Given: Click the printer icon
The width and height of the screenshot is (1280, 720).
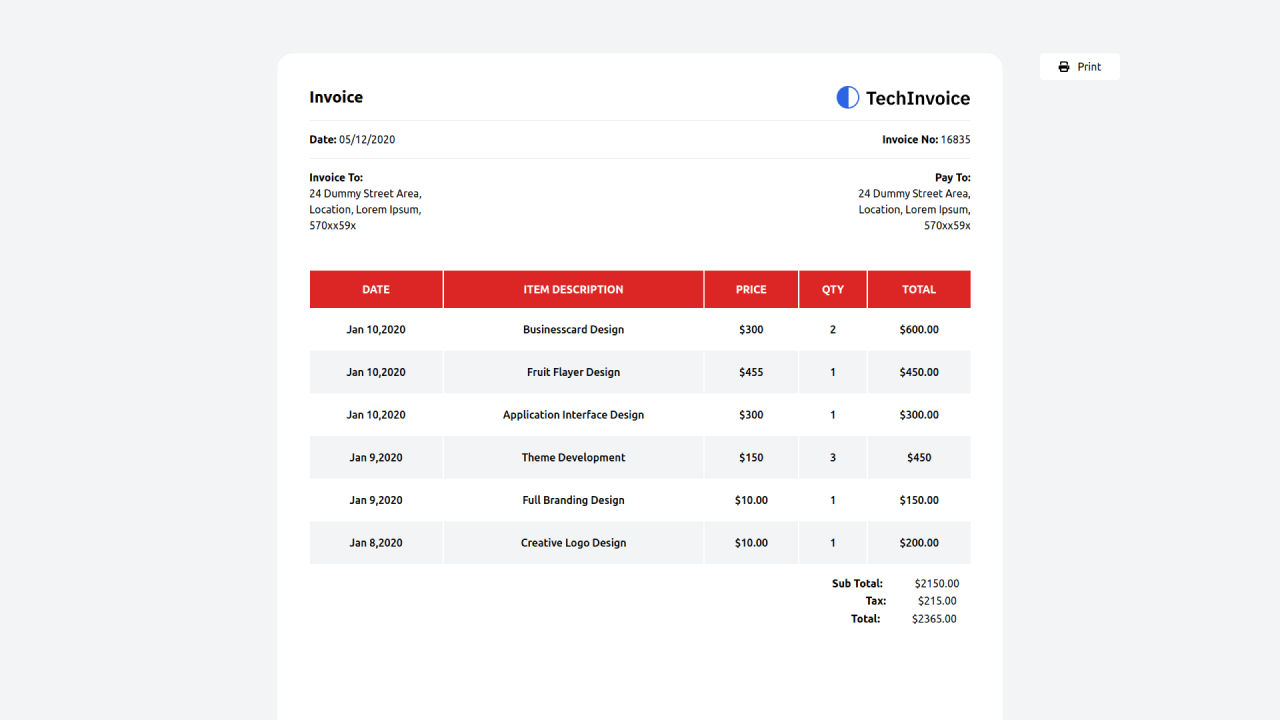Looking at the screenshot, I should (x=1064, y=67).
